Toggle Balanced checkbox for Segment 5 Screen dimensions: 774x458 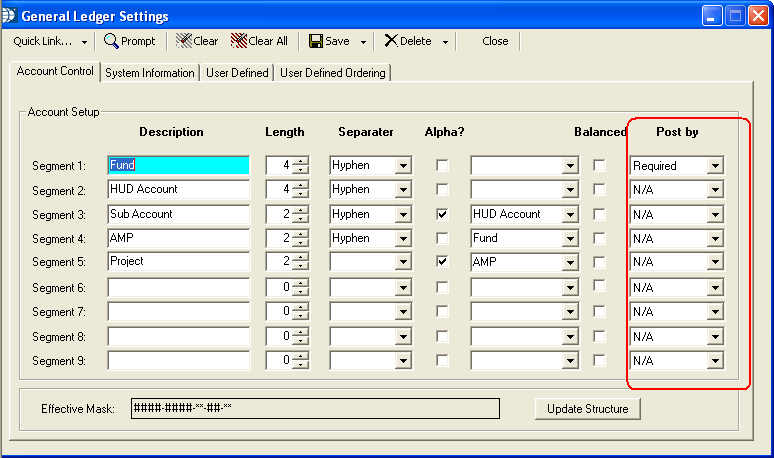599,262
